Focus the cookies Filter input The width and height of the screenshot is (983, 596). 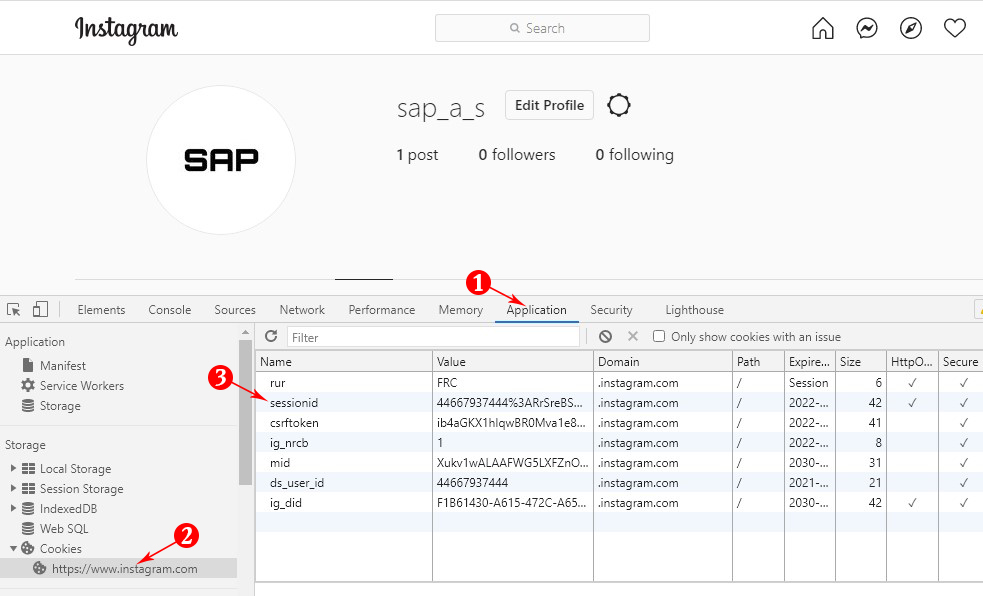pos(433,337)
